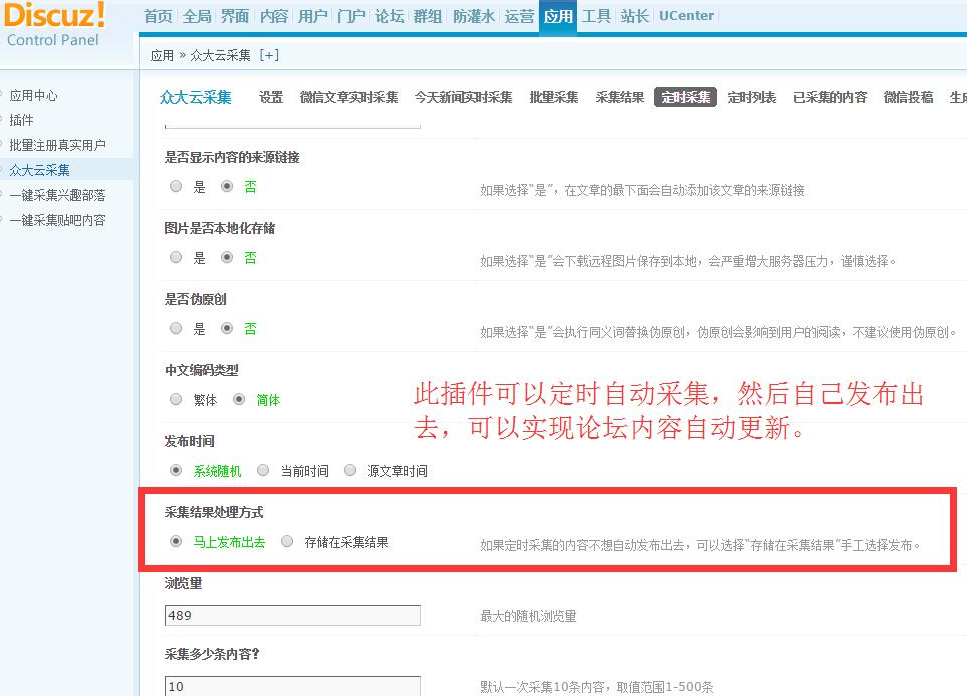Open the 界面 top menu
Image resolution: width=970 pixels, height=696 pixels.
pos(235,16)
